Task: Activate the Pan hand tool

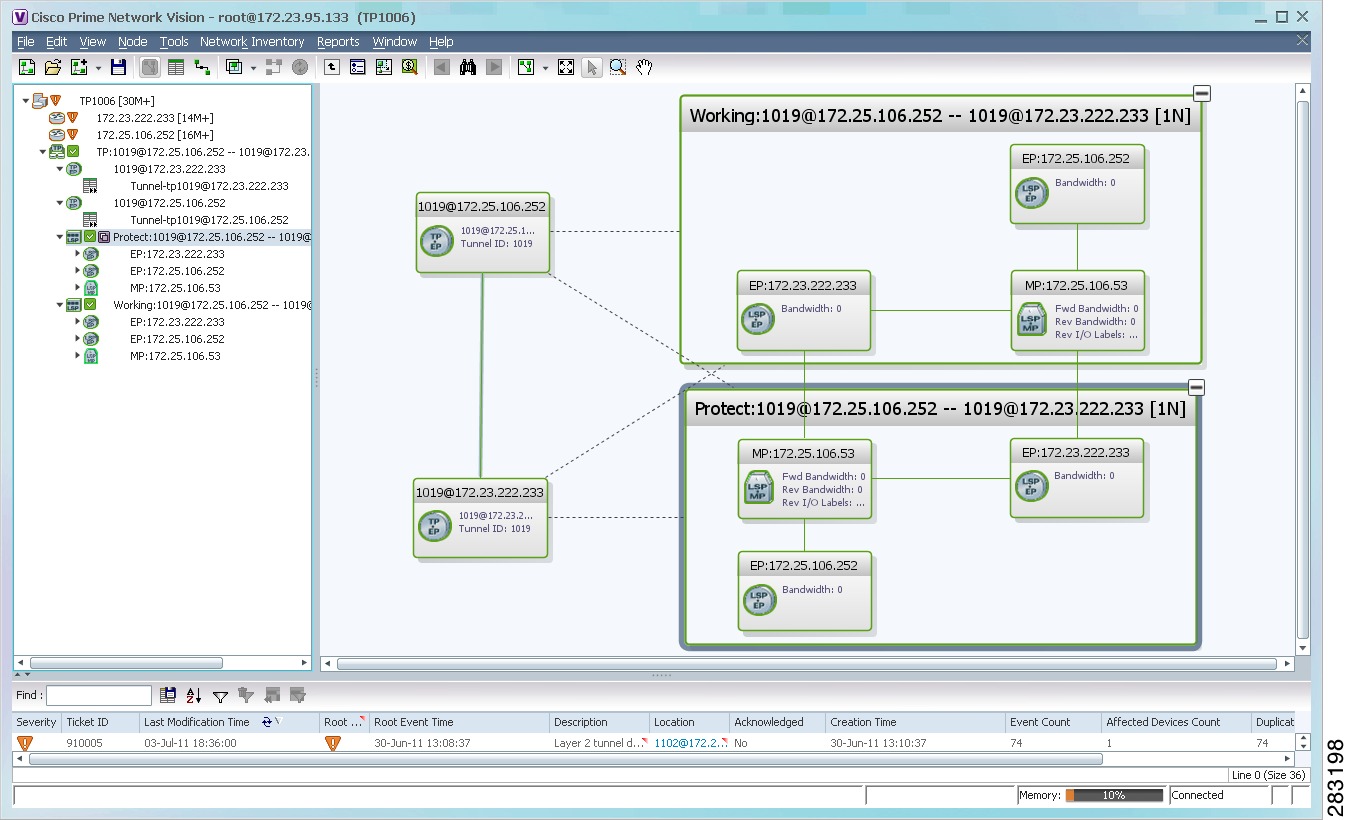Action: [x=645, y=67]
